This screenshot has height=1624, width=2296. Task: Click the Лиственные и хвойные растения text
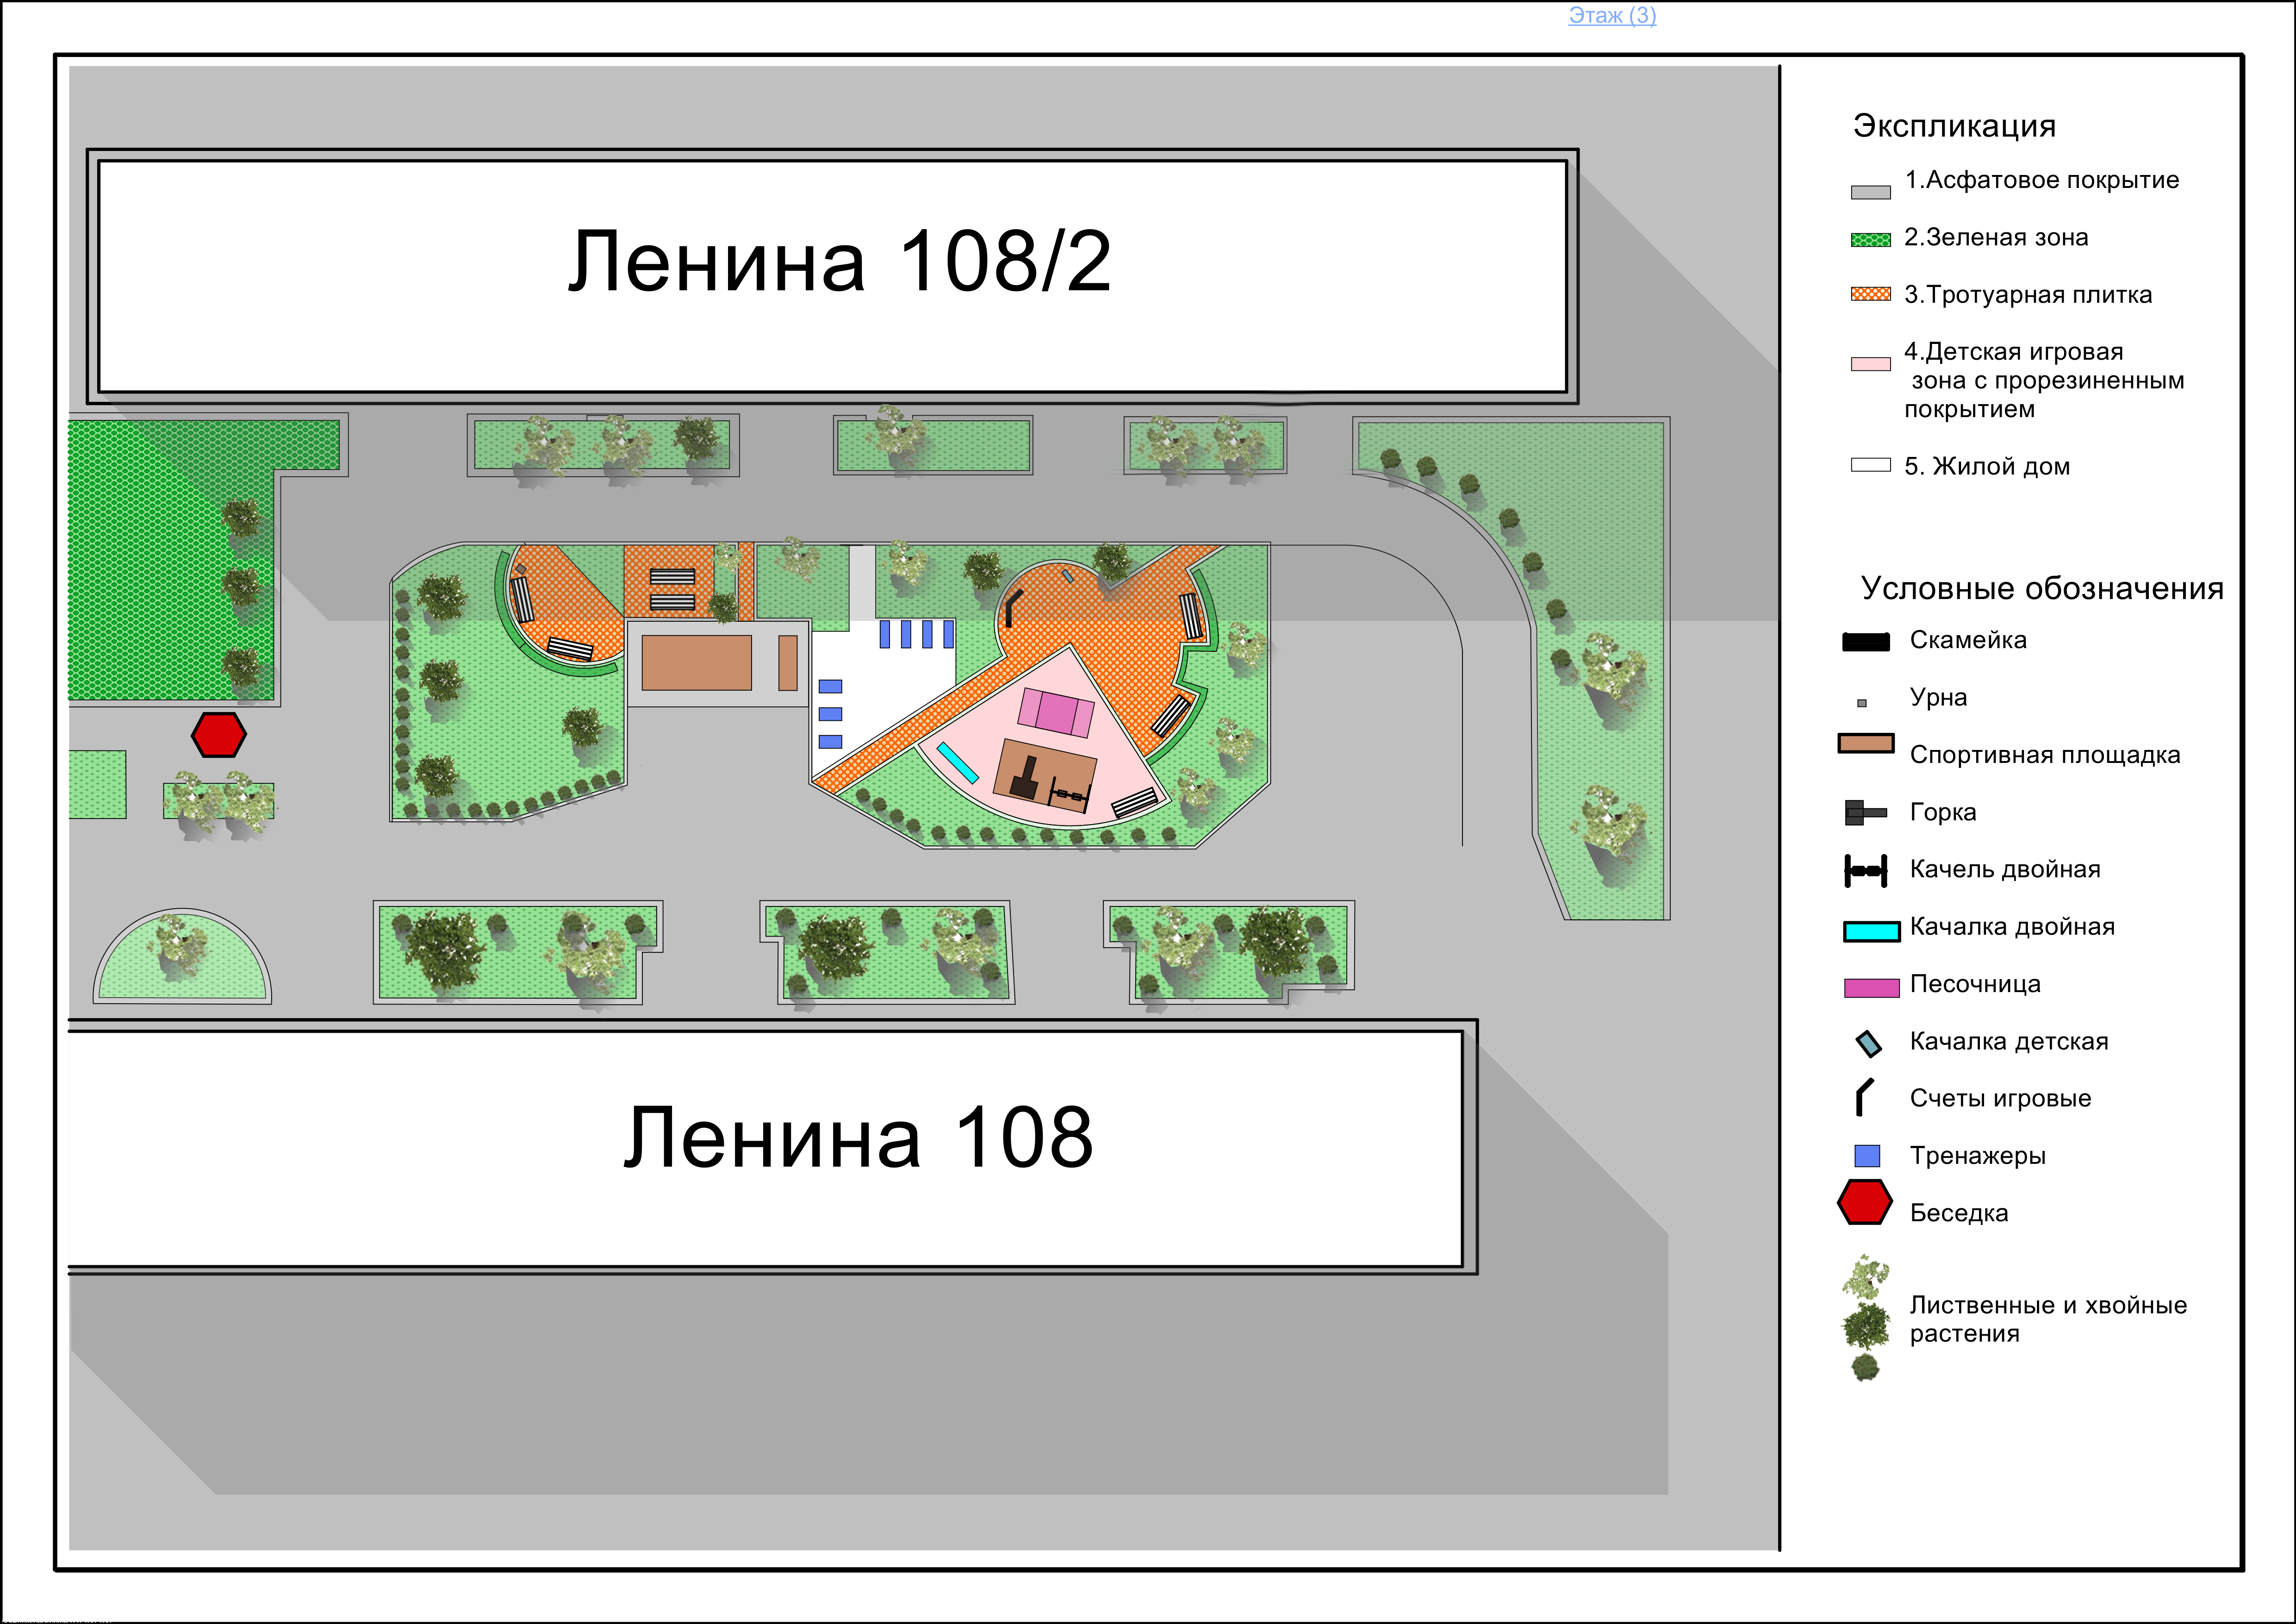tap(2048, 1319)
